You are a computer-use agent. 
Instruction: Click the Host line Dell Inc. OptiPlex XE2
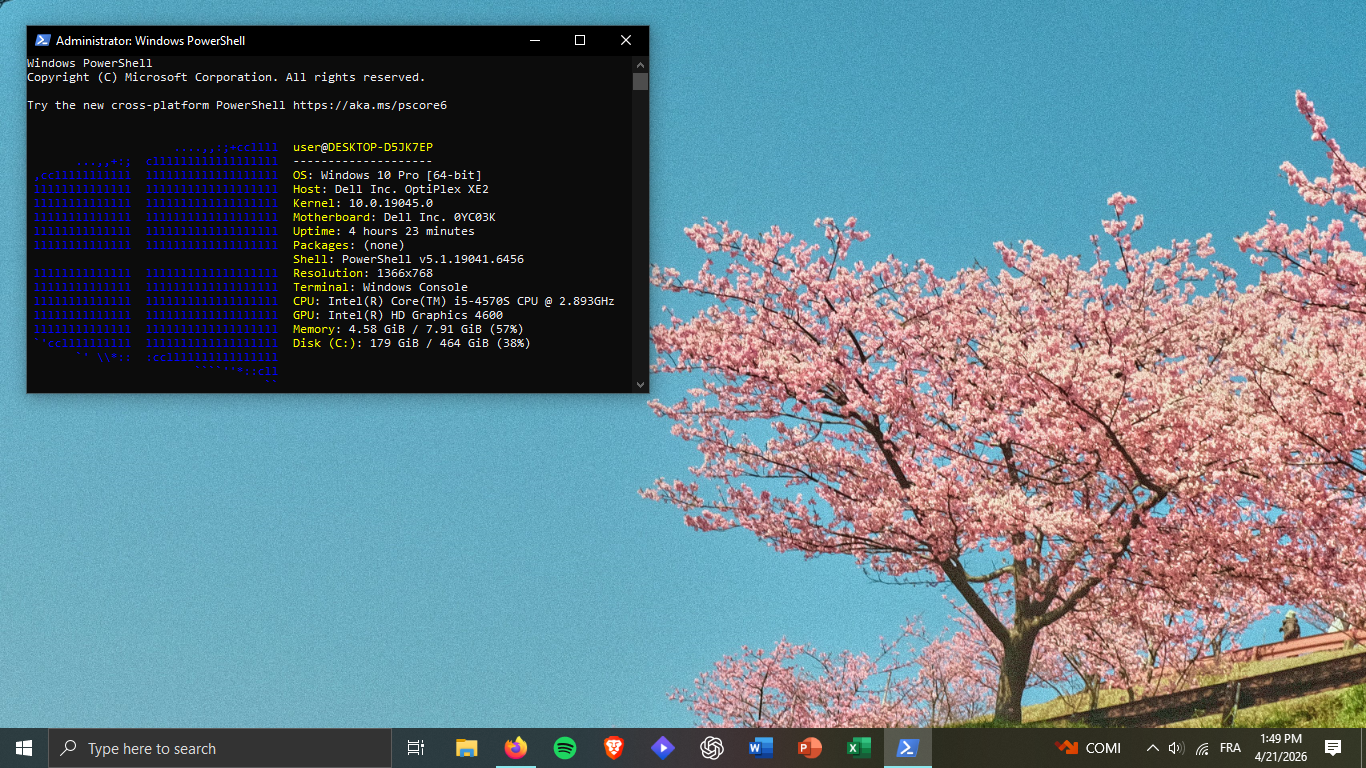click(x=391, y=189)
